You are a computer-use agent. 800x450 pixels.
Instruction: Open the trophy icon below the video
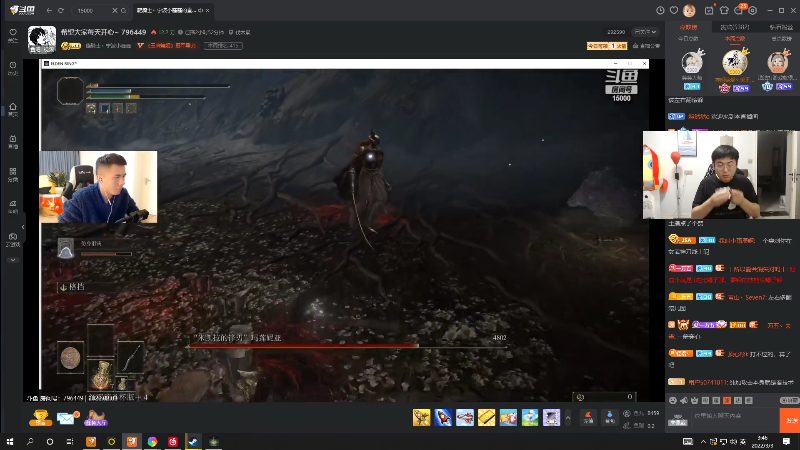[x=40, y=418]
